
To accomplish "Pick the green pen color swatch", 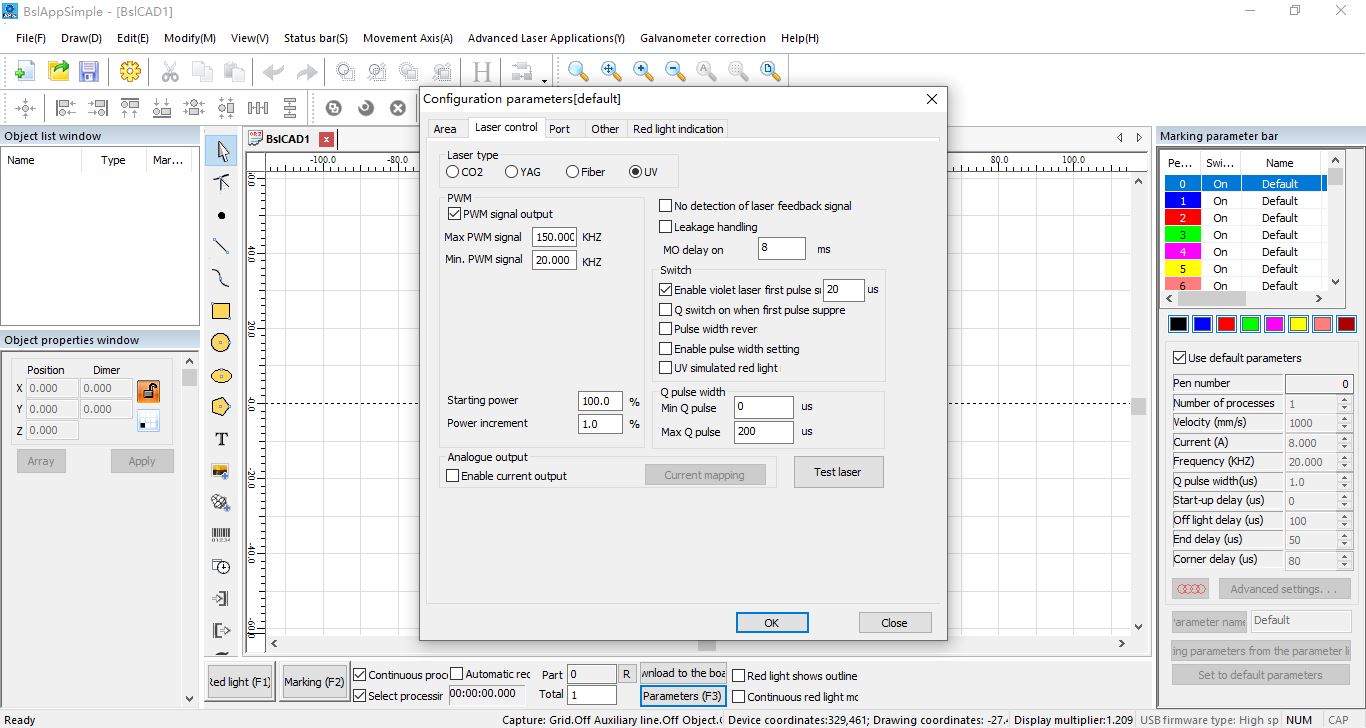I will click(1250, 324).
